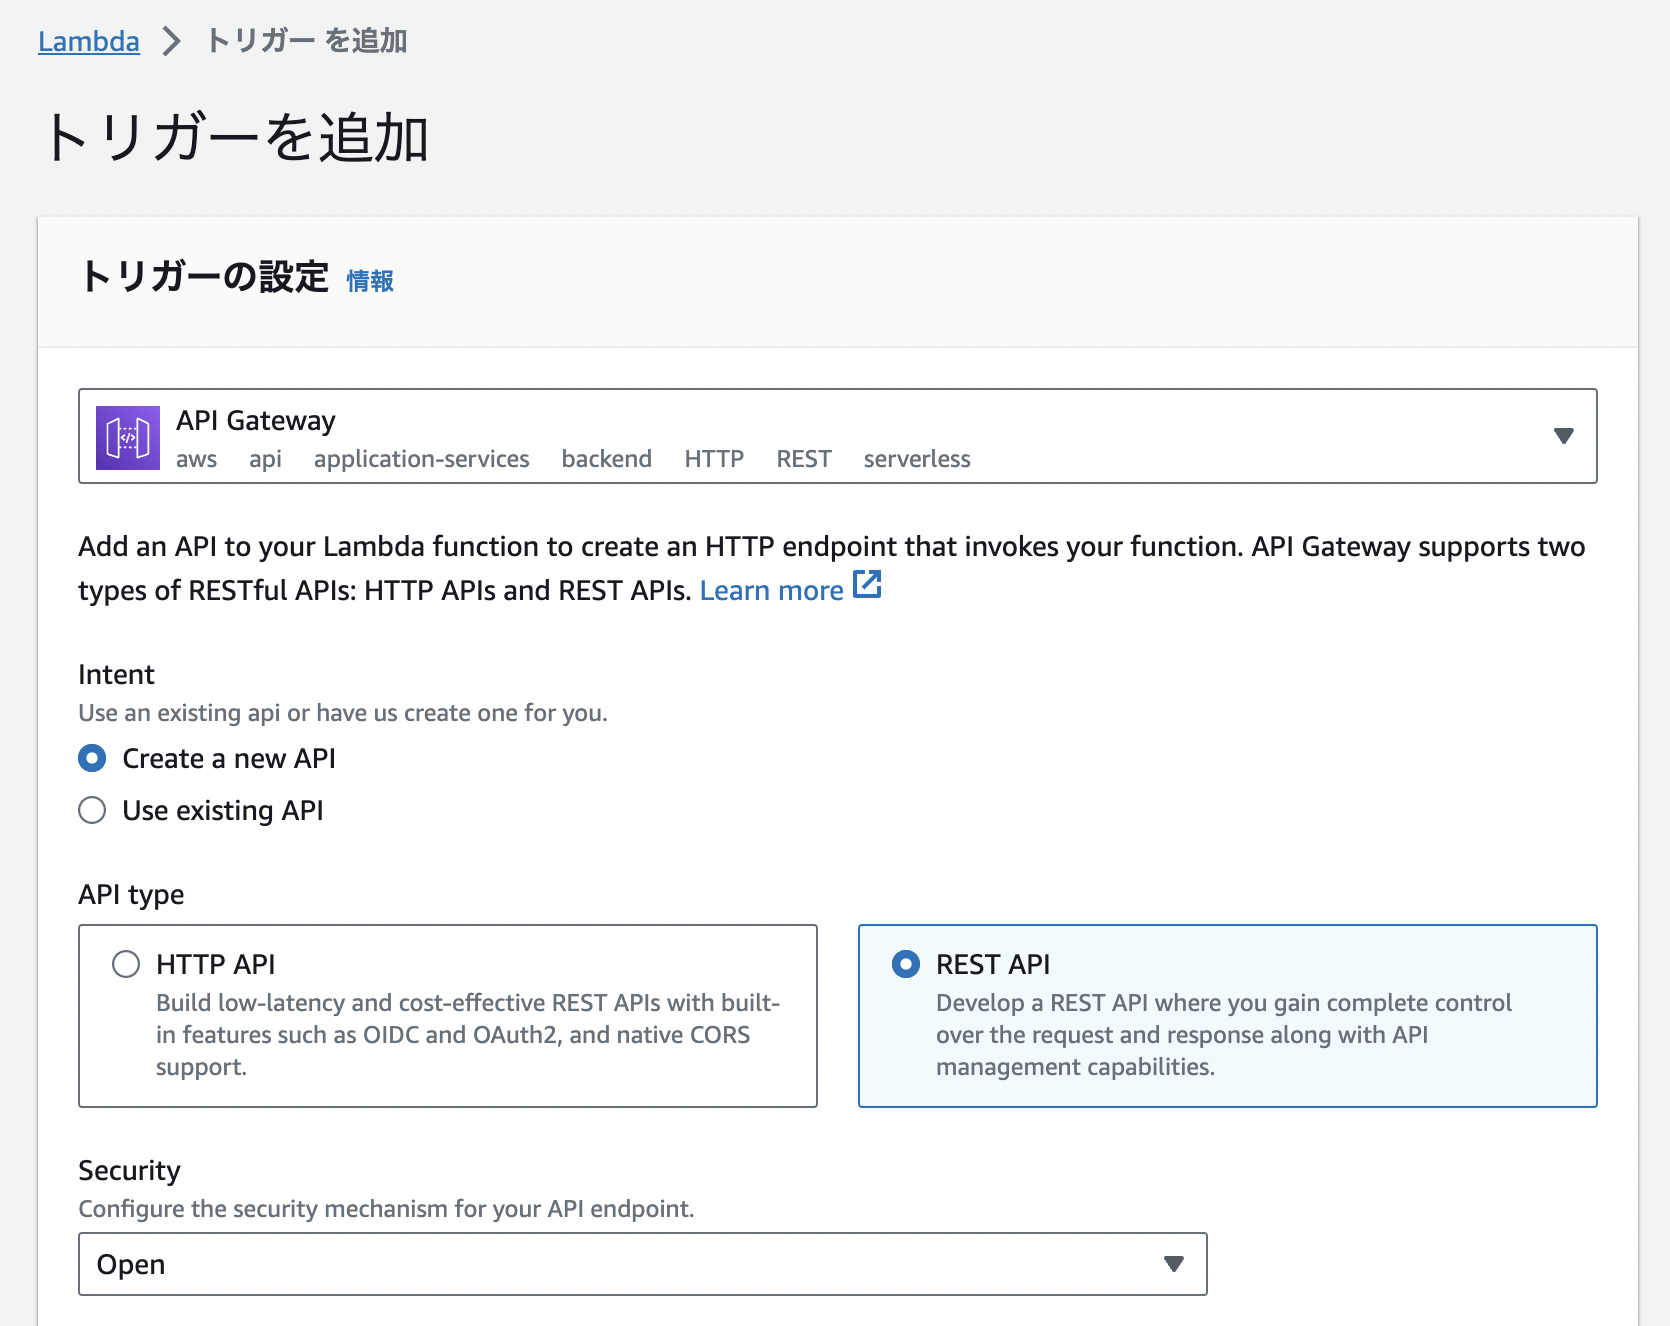Select the Use existing API radio button
This screenshot has height=1326, width=1670.
92,810
